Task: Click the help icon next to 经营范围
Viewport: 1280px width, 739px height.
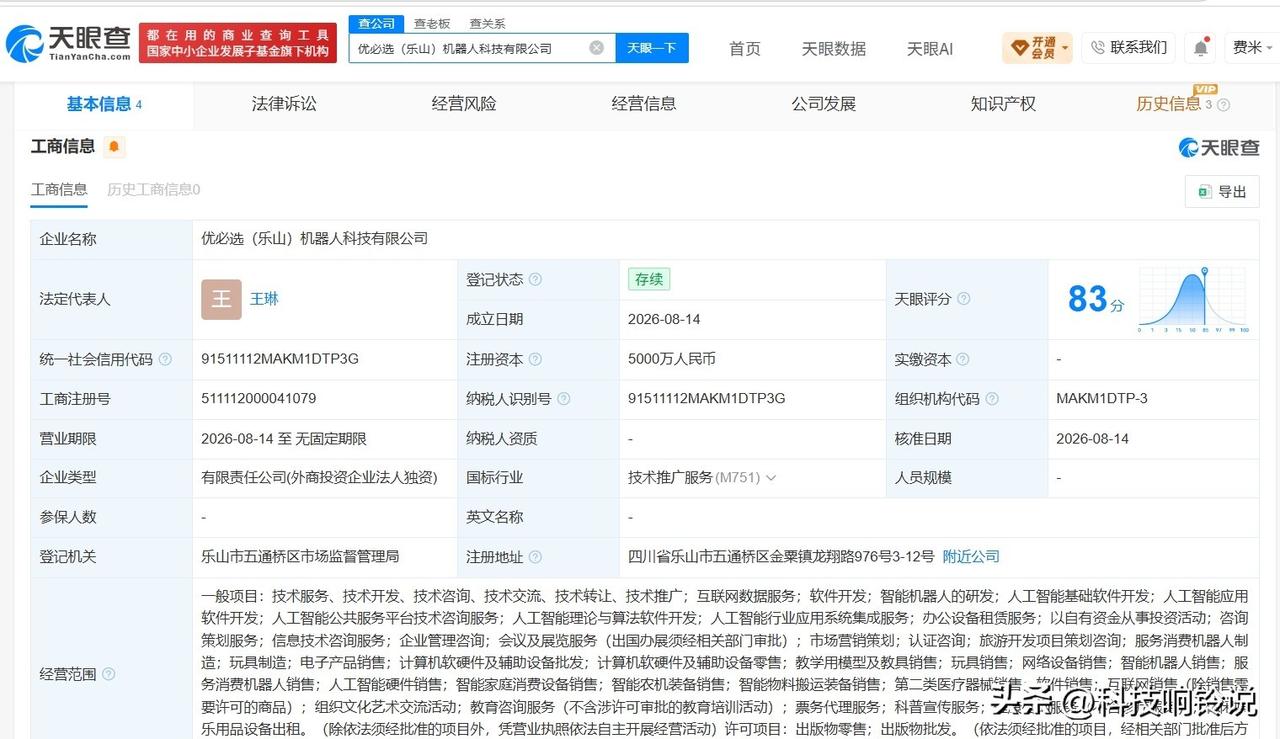Action: click(108, 674)
